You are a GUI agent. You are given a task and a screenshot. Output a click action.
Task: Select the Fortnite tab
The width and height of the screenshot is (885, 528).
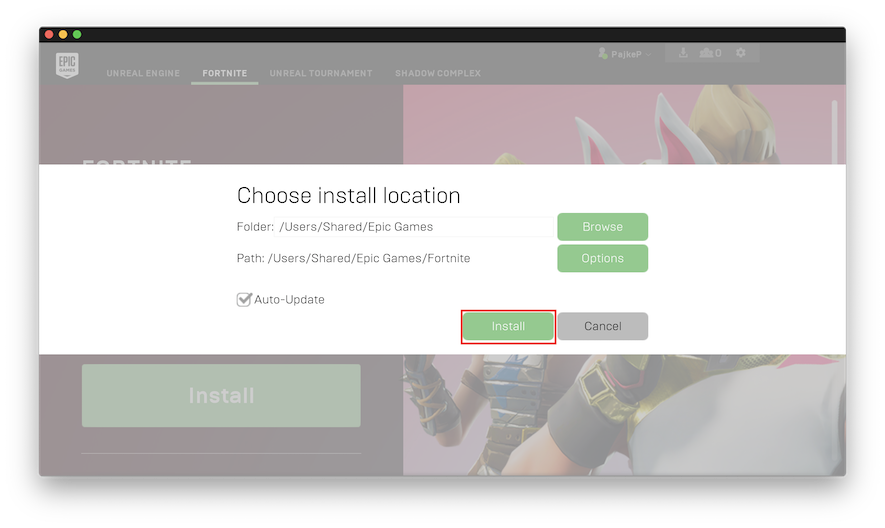tap(225, 73)
